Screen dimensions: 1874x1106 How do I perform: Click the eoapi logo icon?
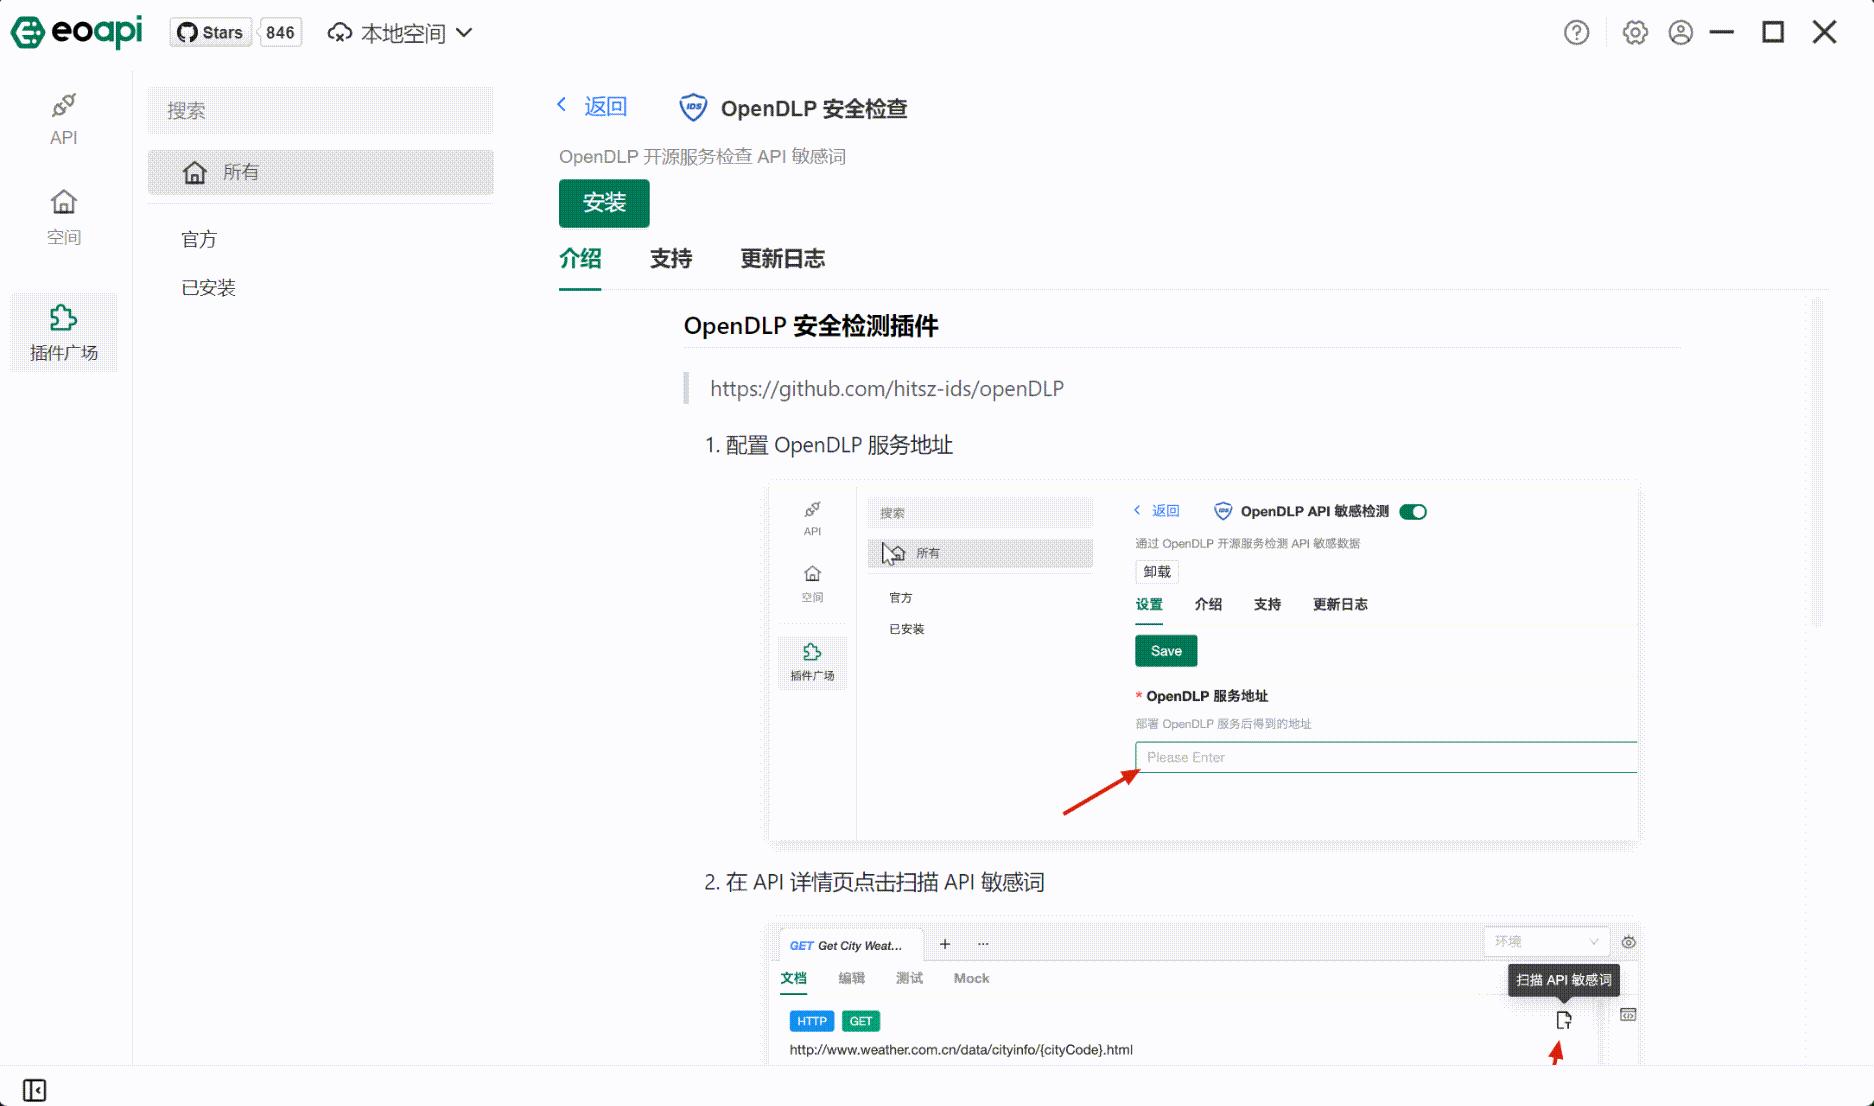(x=27, y=31)
